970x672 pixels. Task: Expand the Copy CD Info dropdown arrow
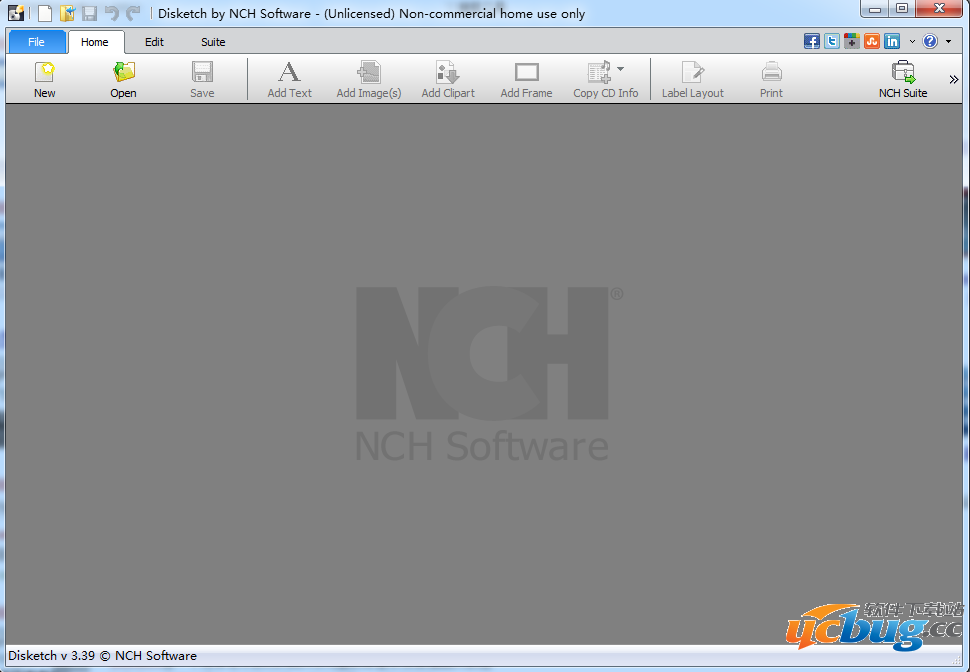pyautogui.click(x=621, y=69)
